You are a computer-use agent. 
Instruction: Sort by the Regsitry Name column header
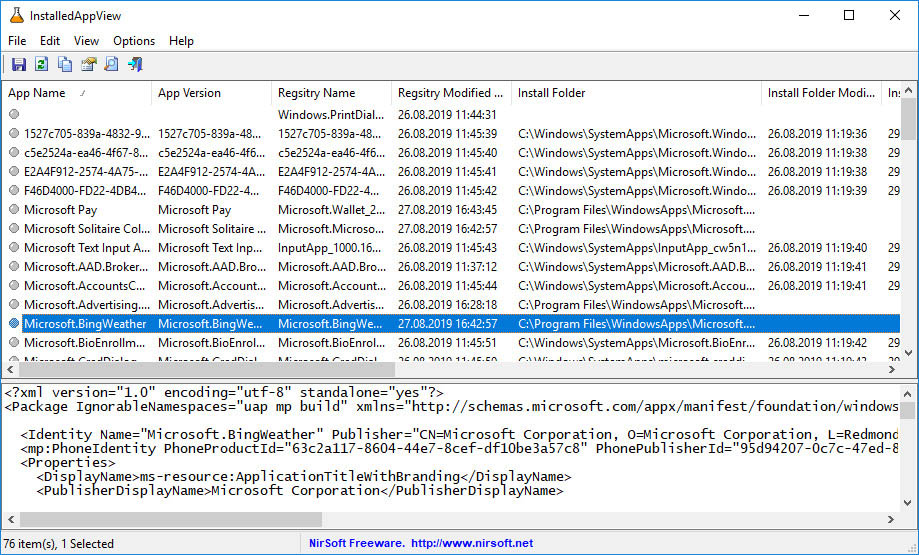tap(331, 93)
